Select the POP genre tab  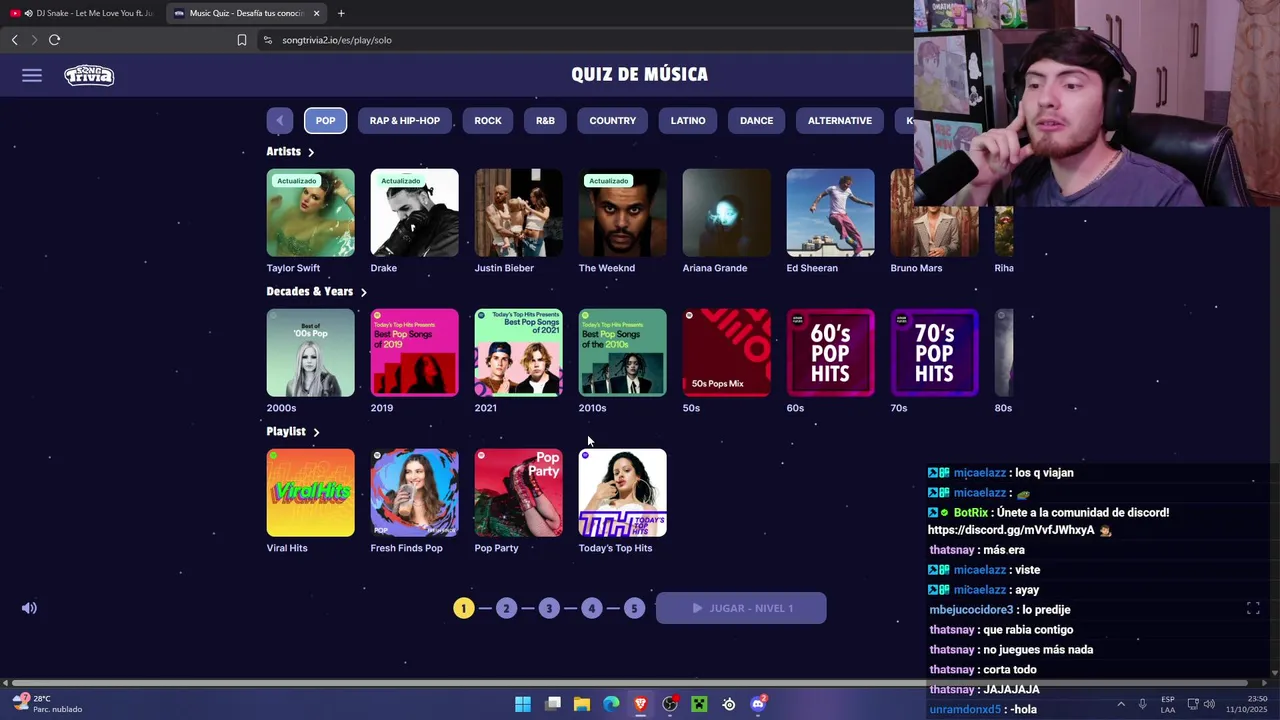click(x=326, y=120)
